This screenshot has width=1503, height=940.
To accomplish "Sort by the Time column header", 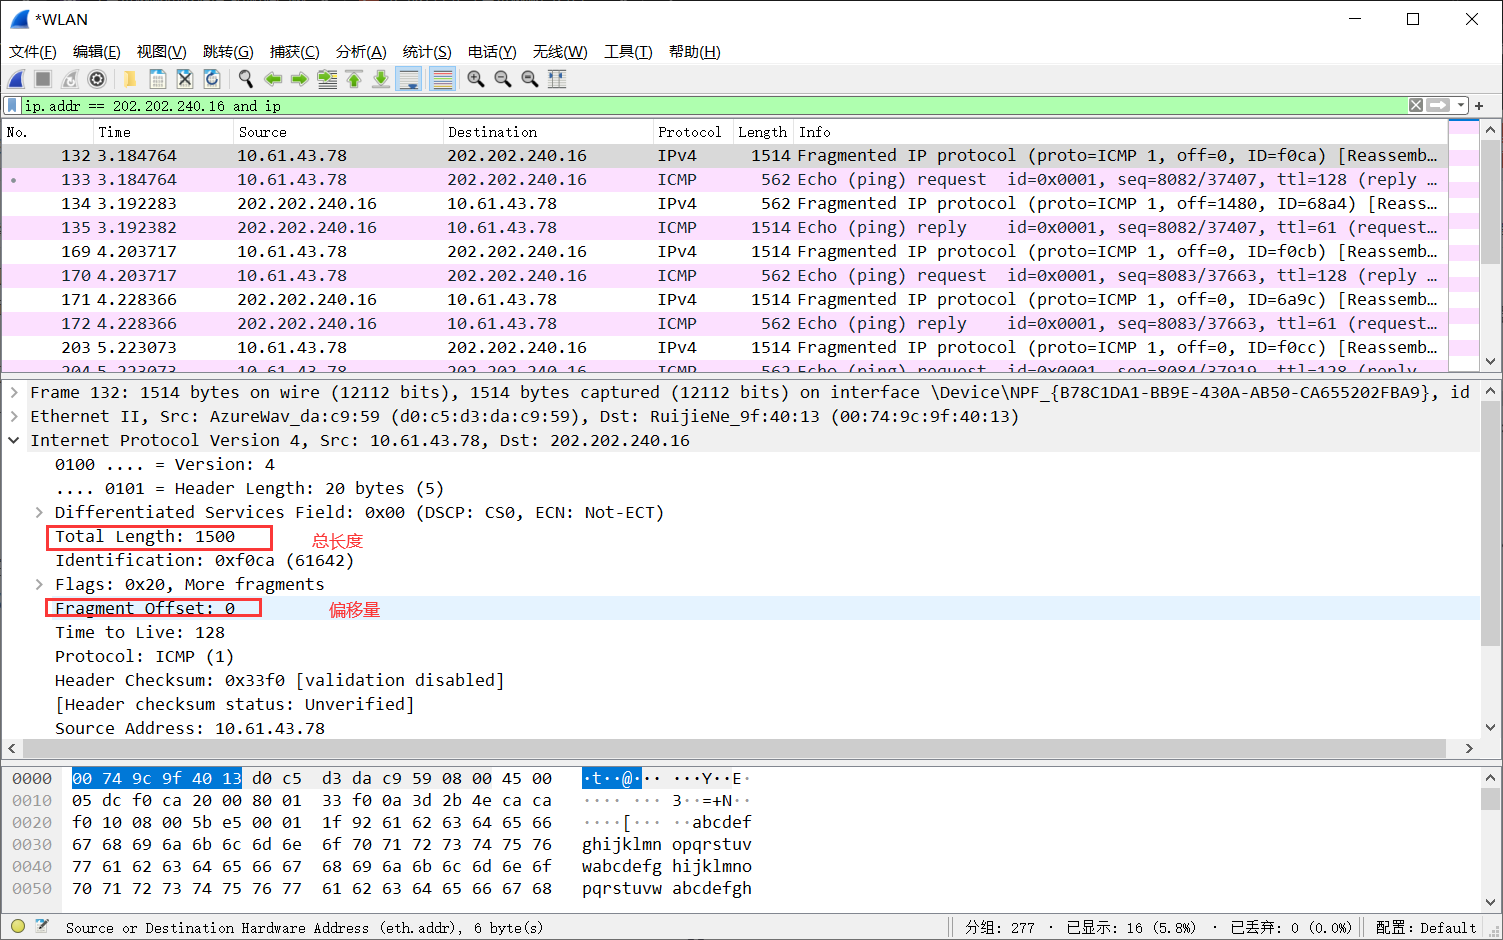I will (162, 132).
